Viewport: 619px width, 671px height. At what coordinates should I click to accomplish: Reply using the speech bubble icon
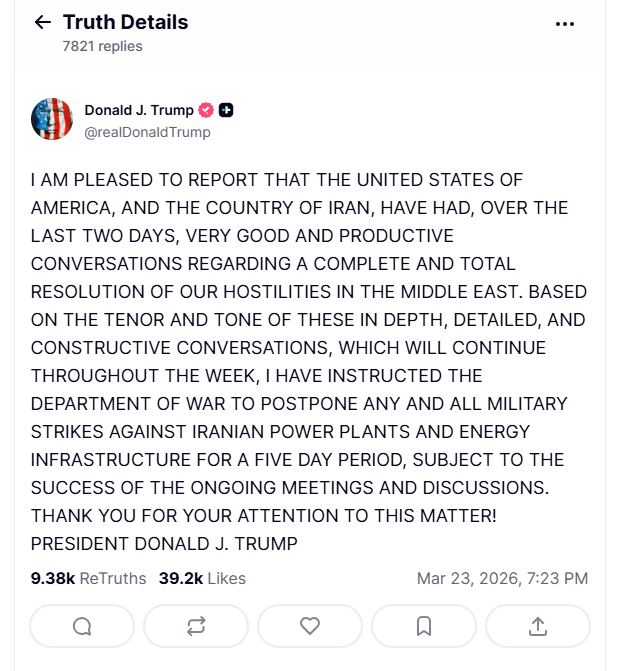point(82,626)
